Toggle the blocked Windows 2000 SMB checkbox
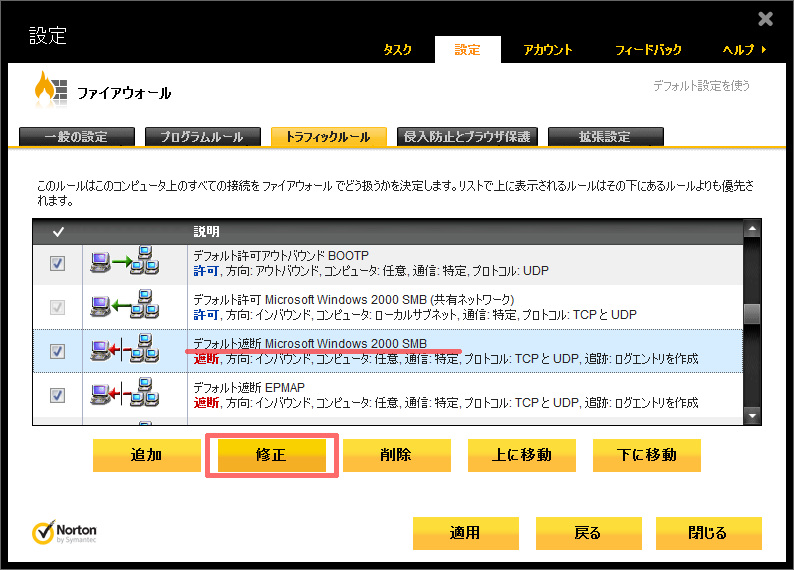Image resolution: width=794 pixels, height=570 pixels. pos(58,351)
